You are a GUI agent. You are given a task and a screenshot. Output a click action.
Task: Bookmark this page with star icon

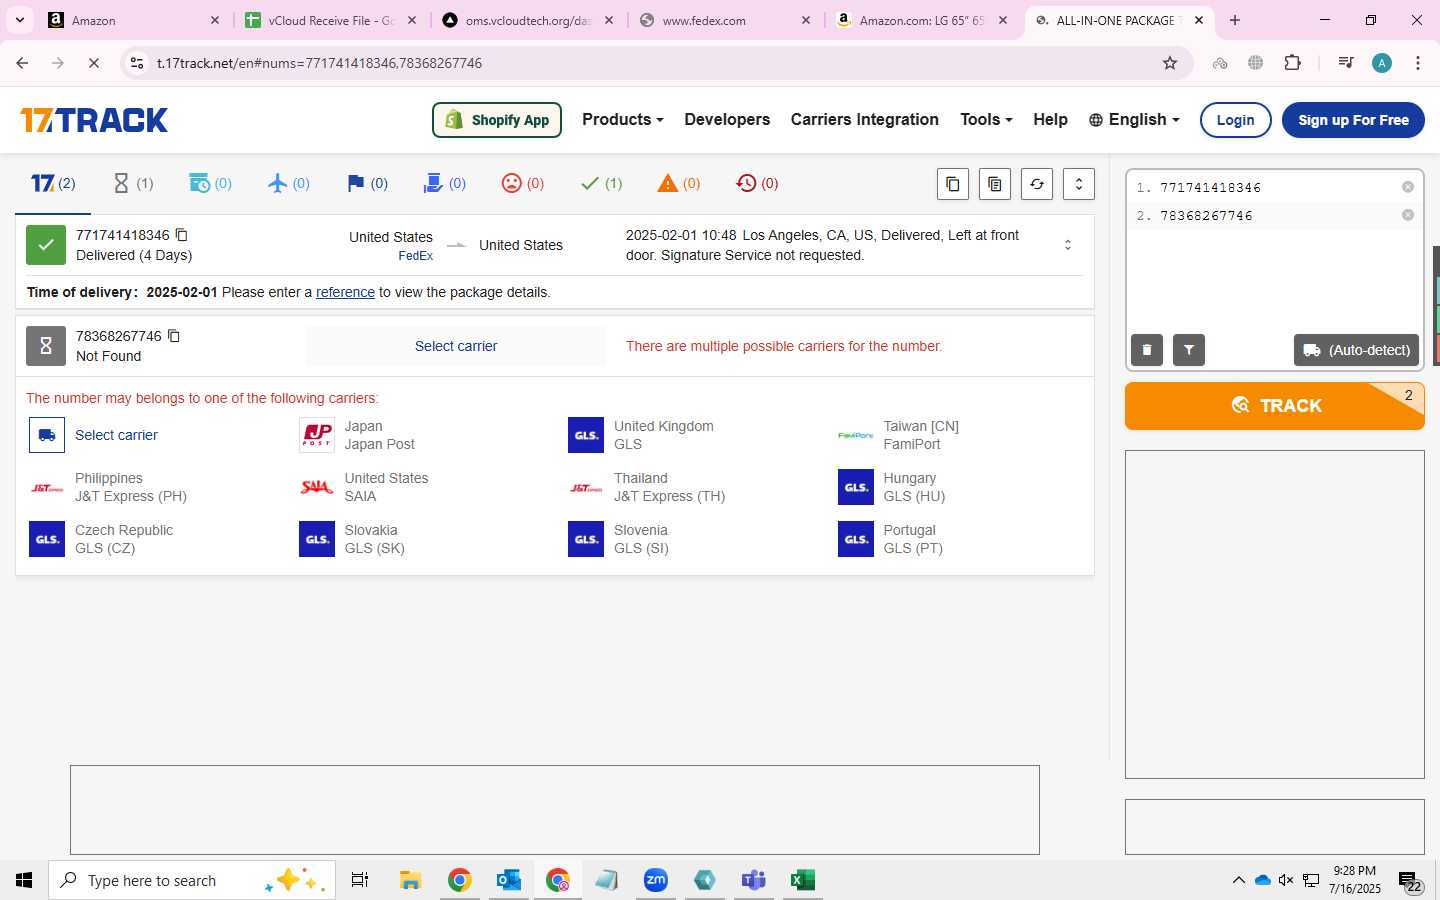(x=1170, y=63)
